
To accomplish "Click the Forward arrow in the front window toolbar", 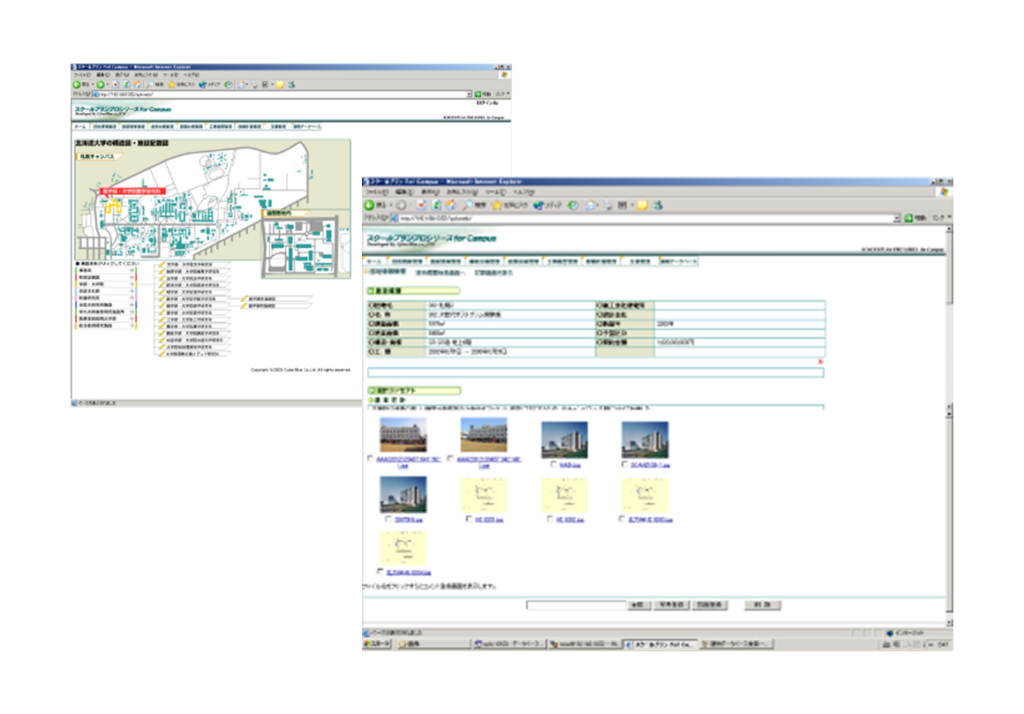I will [402, 205].
